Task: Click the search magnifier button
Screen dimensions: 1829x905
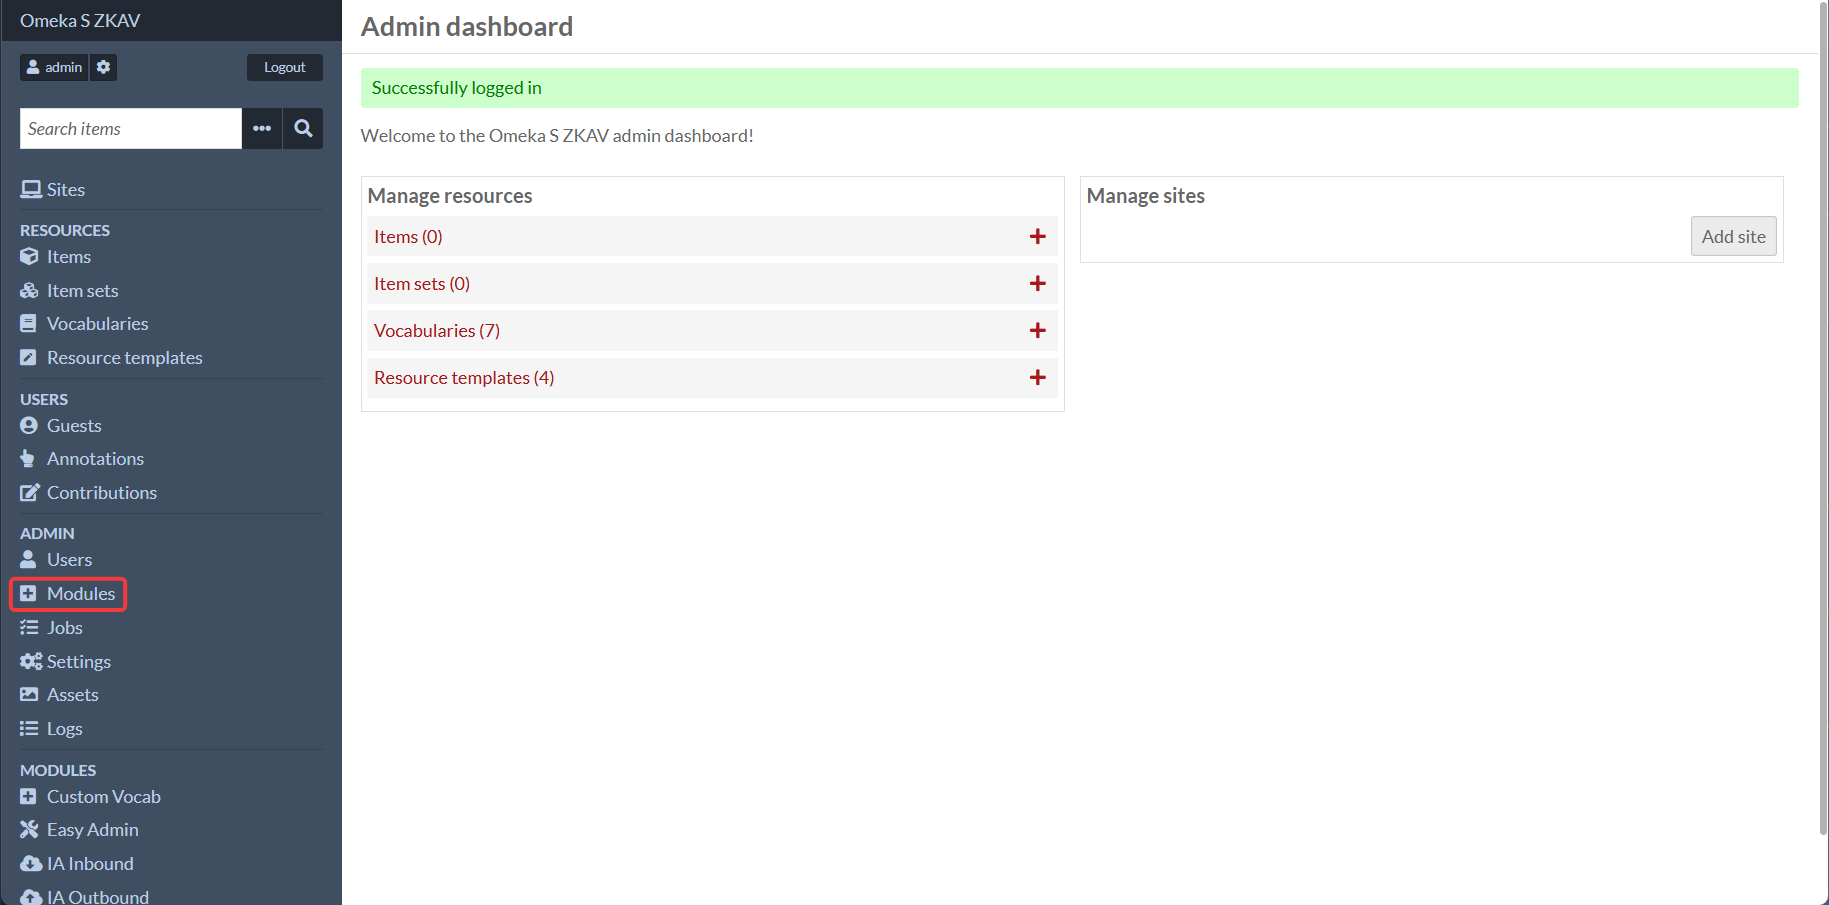Action: (x=303, y=128)
